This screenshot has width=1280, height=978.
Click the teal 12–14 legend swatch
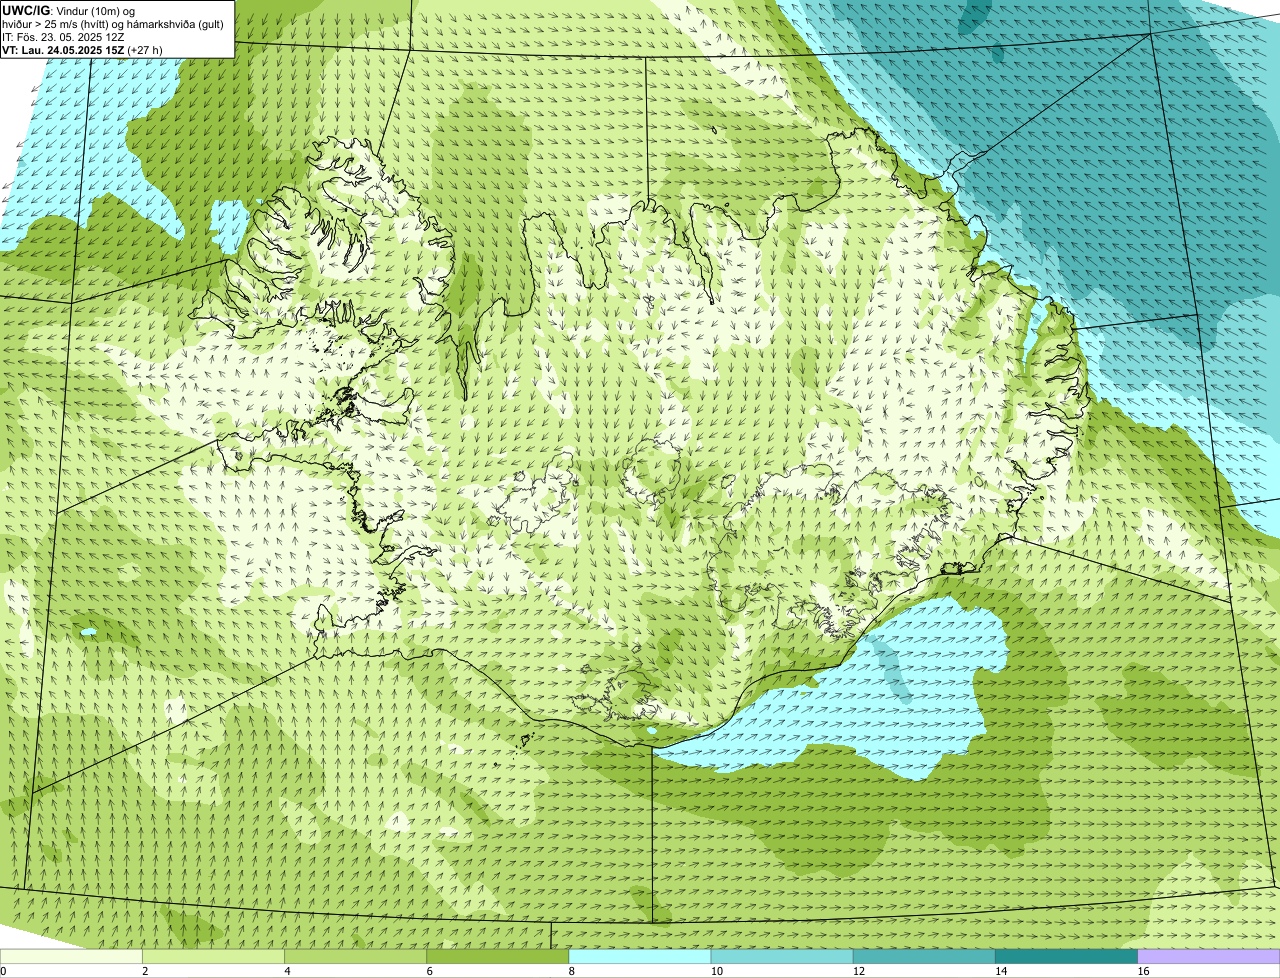click(924, 956)
